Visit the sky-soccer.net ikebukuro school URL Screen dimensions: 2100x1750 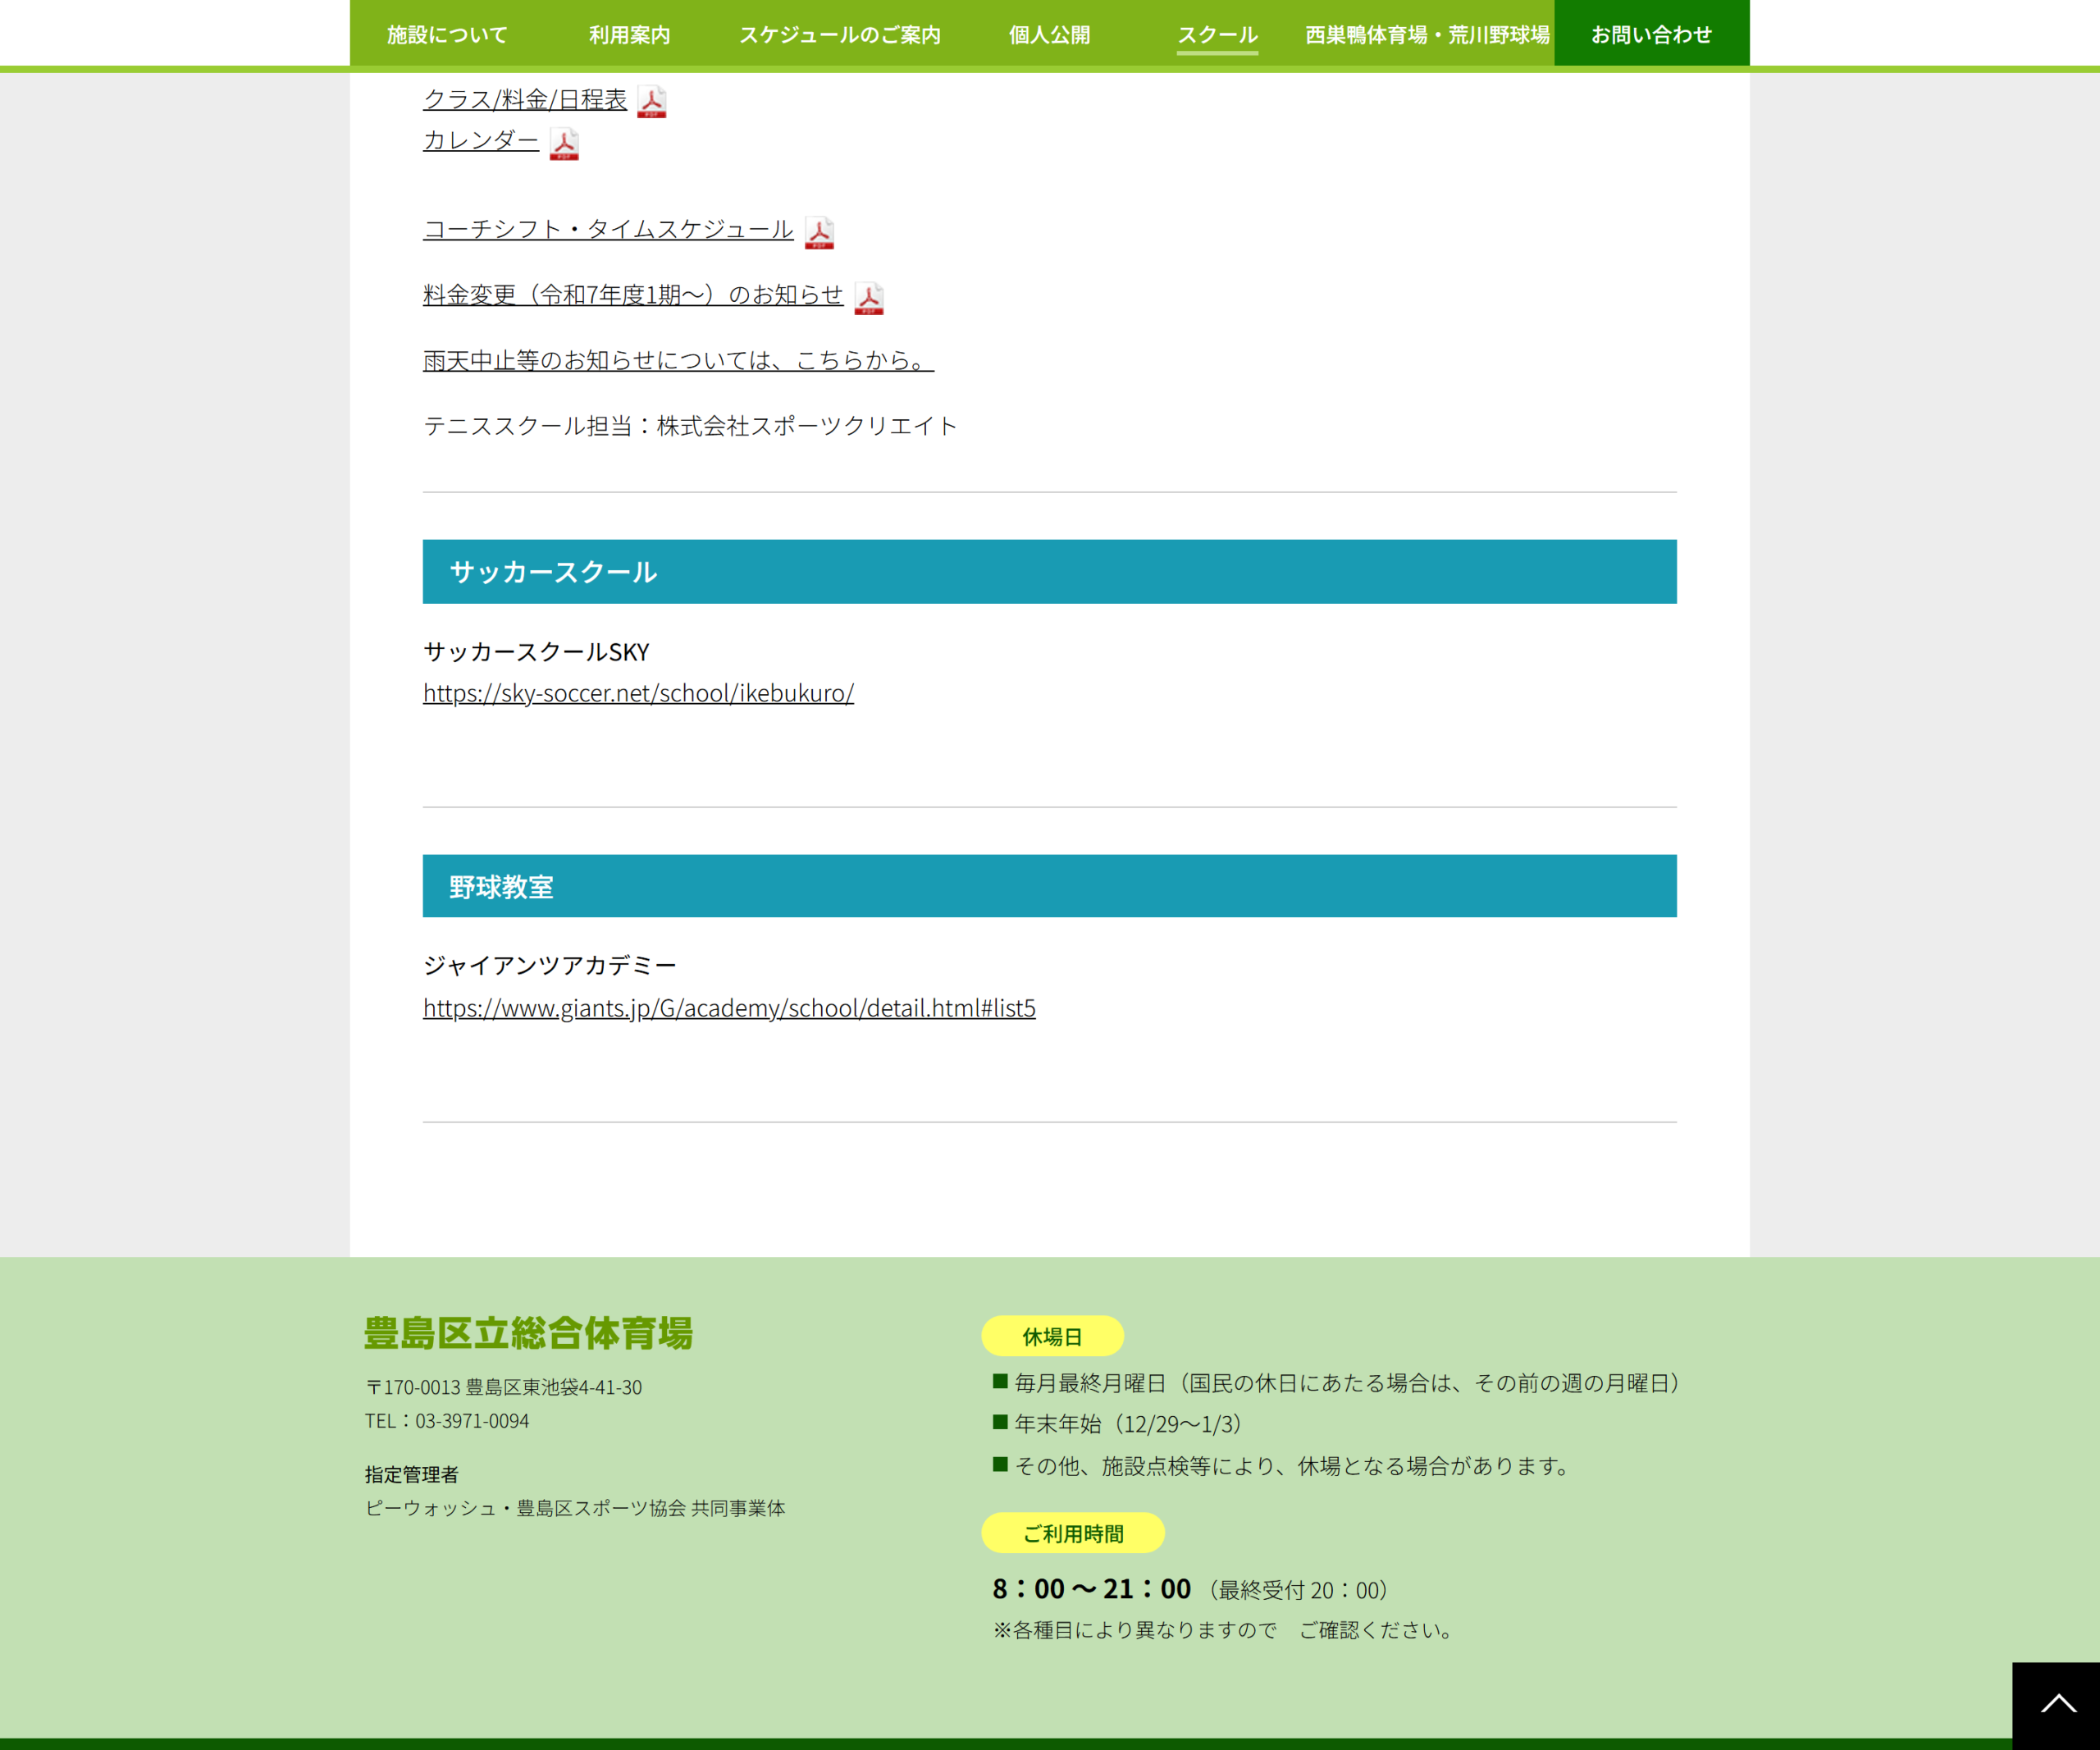pos(638,693)
